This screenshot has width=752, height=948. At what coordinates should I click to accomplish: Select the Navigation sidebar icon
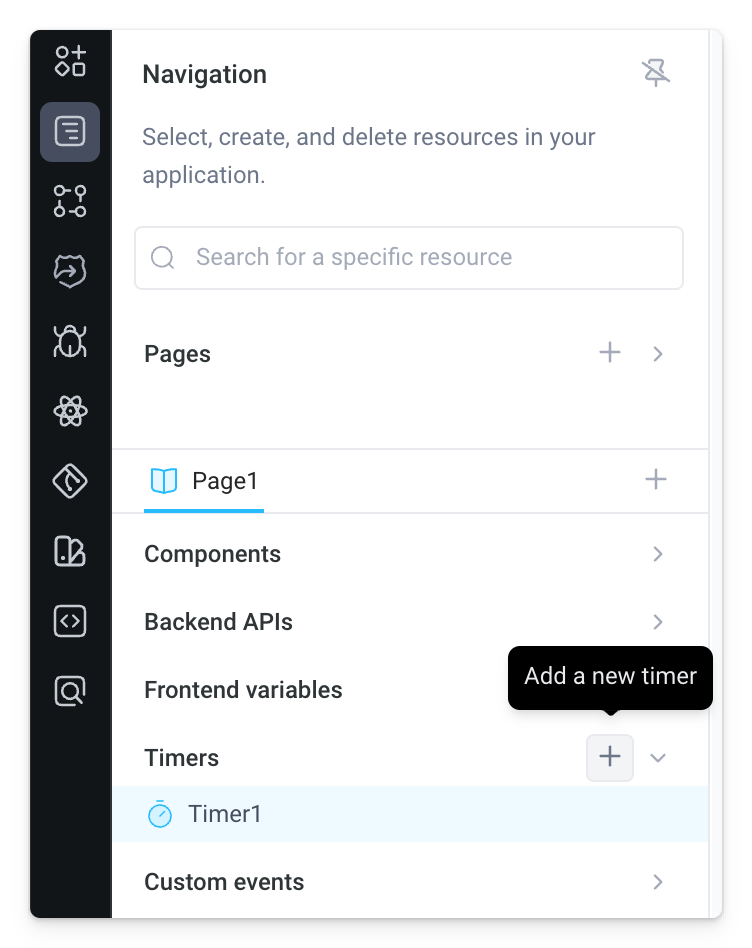[69, 131]
